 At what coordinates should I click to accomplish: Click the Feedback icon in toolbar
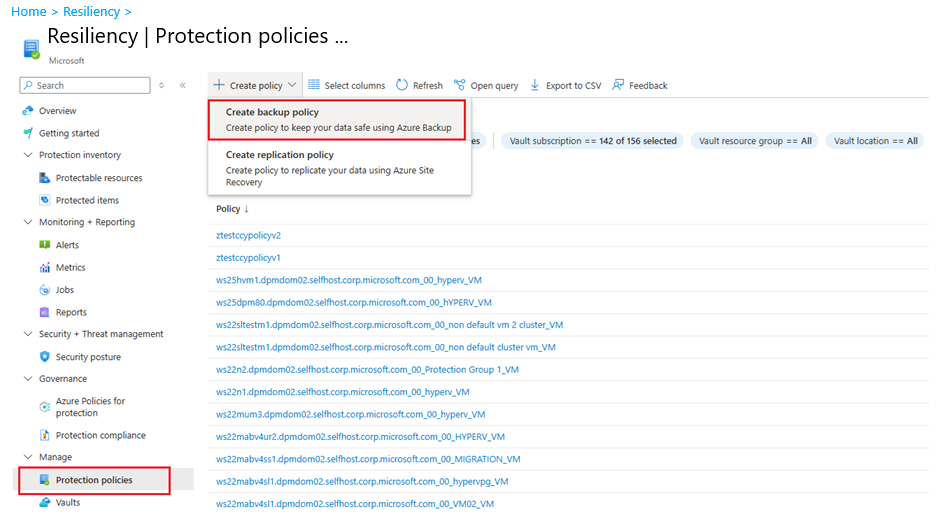(619, 86)
